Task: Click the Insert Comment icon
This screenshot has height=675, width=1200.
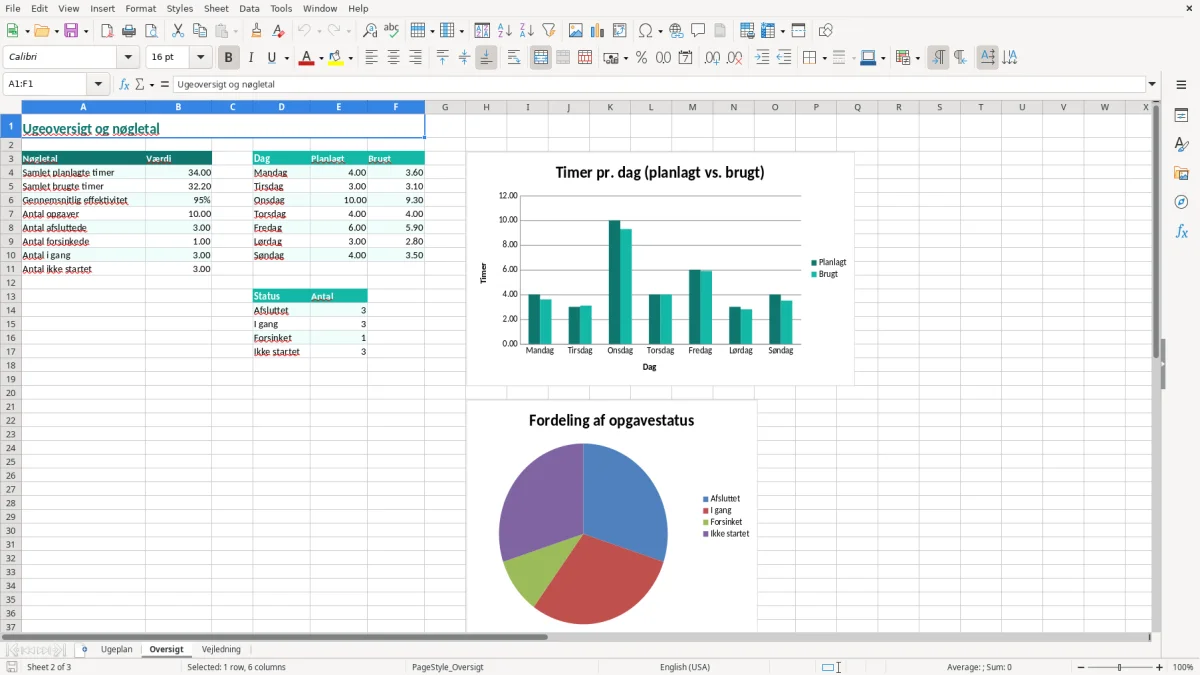Action: tap(699, 31)
